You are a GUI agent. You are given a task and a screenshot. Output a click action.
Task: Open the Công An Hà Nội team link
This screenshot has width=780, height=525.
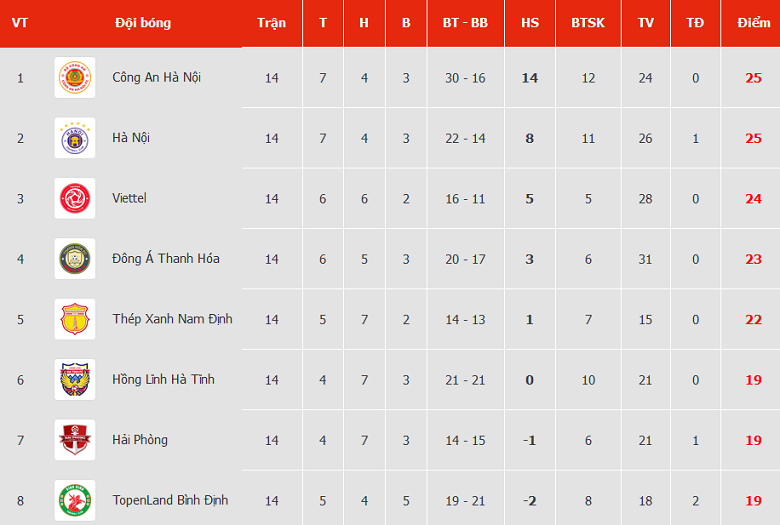[156, 78]
